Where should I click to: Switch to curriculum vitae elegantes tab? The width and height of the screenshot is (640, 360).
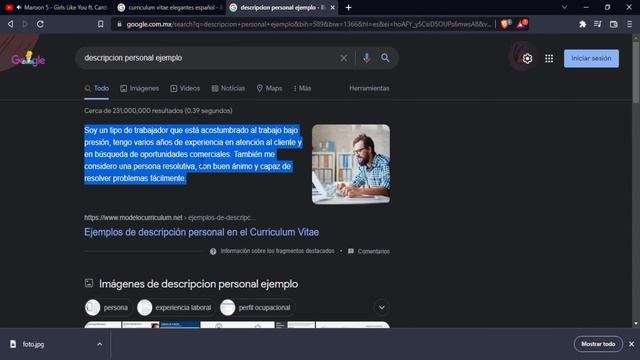pyautogui.click(x=169, y=7)
